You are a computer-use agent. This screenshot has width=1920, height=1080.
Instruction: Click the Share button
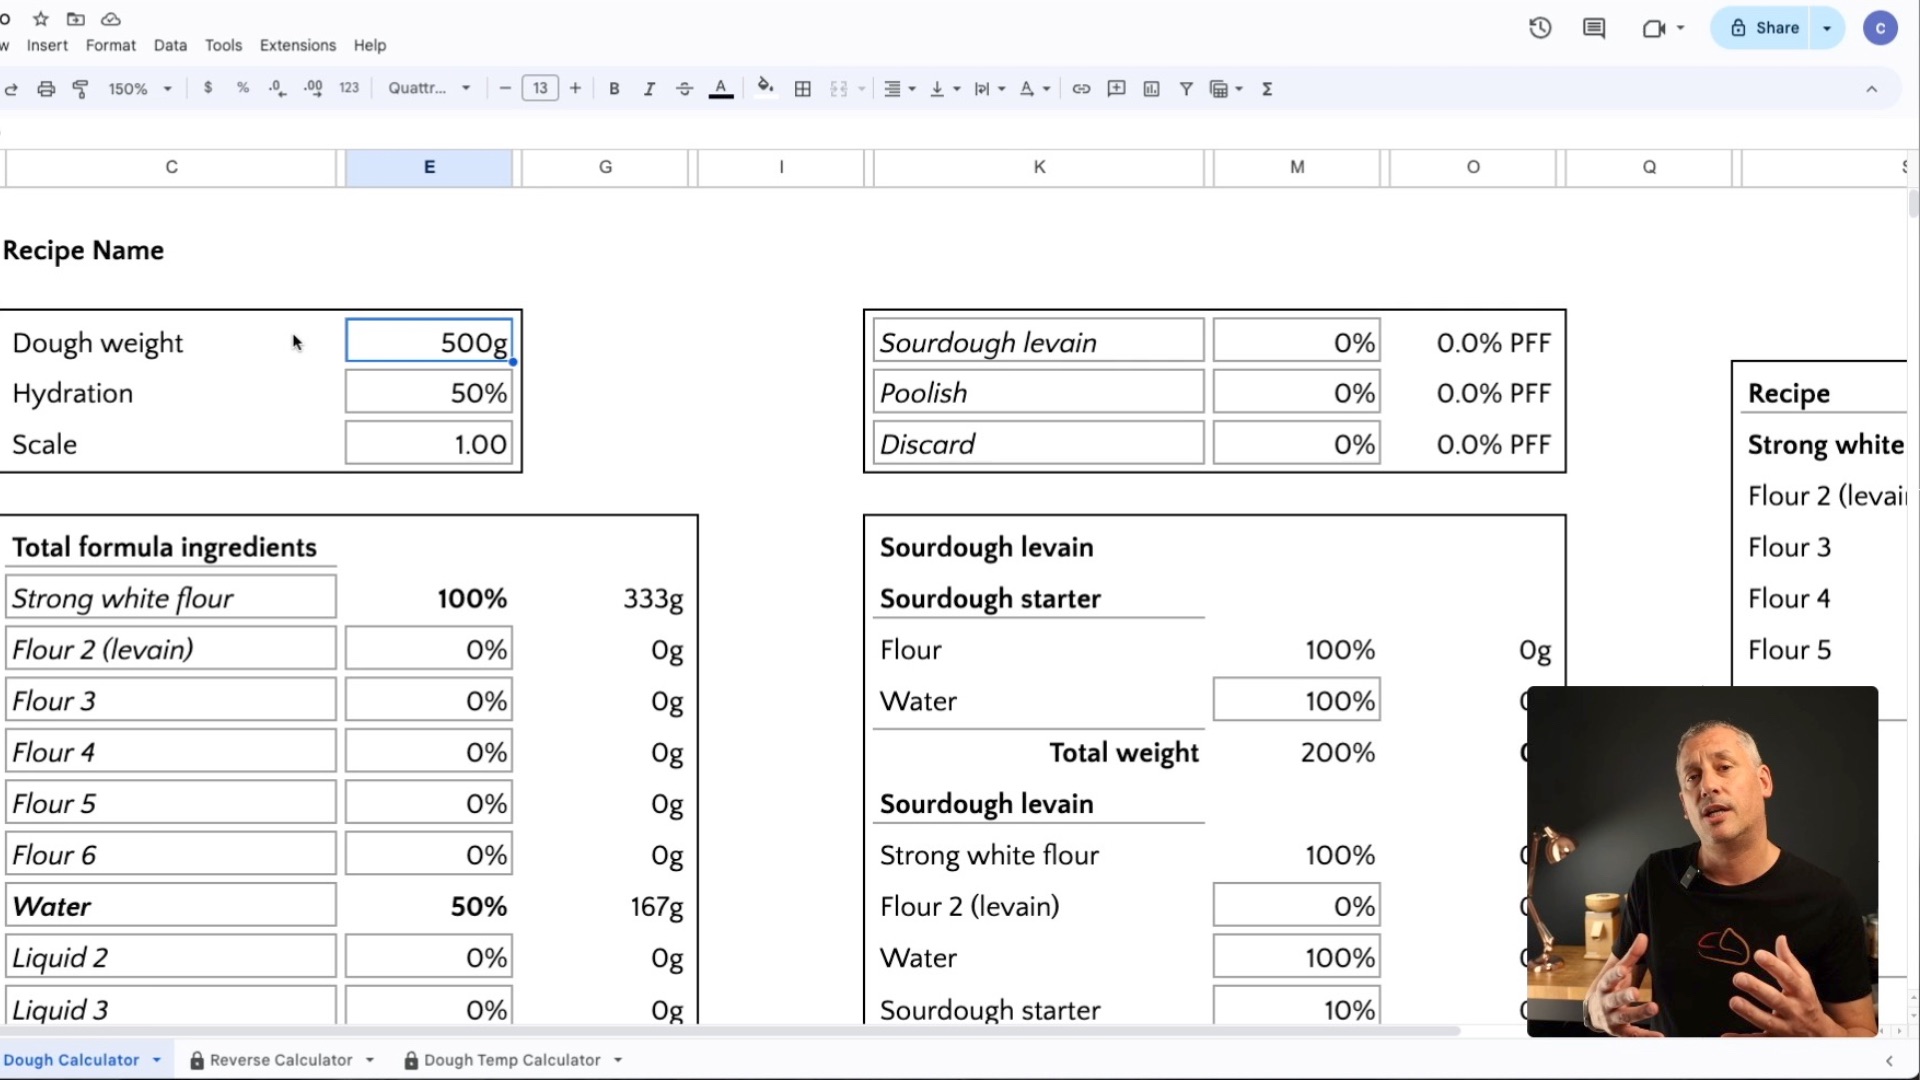pos(1765,28)
